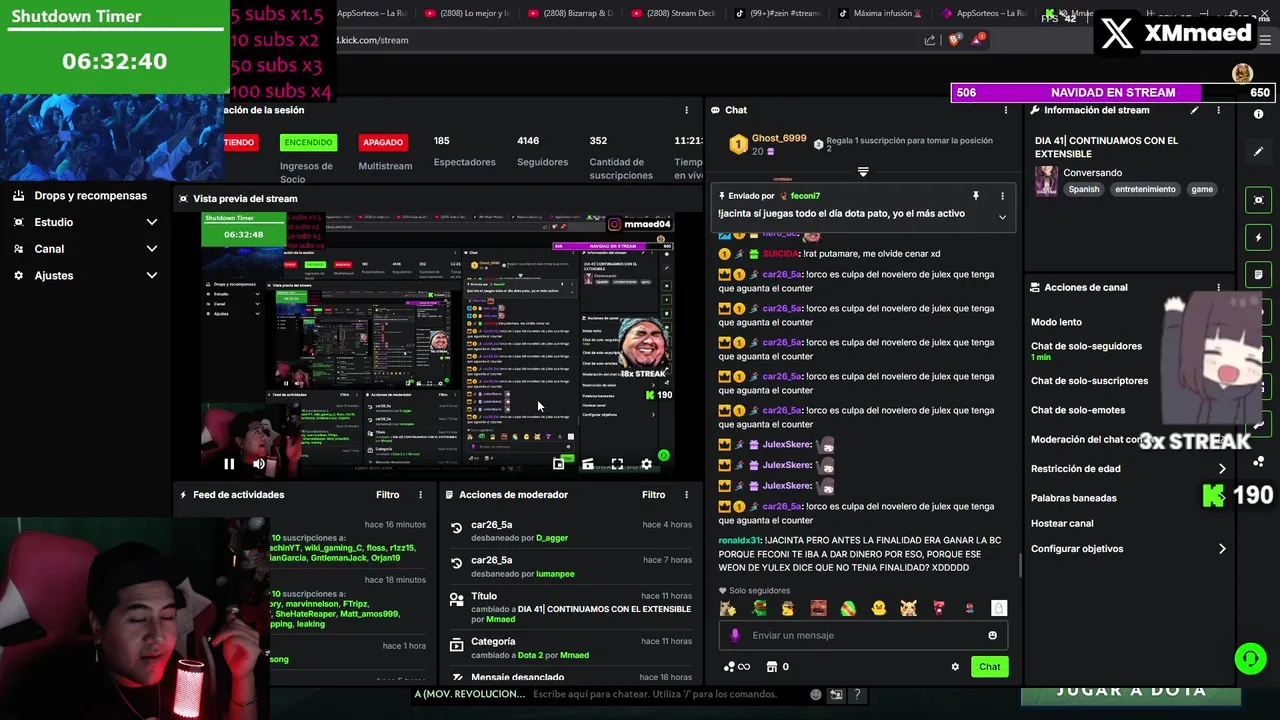
Task: Select the ENCENDIDO status badge
Action: [308, 142]
